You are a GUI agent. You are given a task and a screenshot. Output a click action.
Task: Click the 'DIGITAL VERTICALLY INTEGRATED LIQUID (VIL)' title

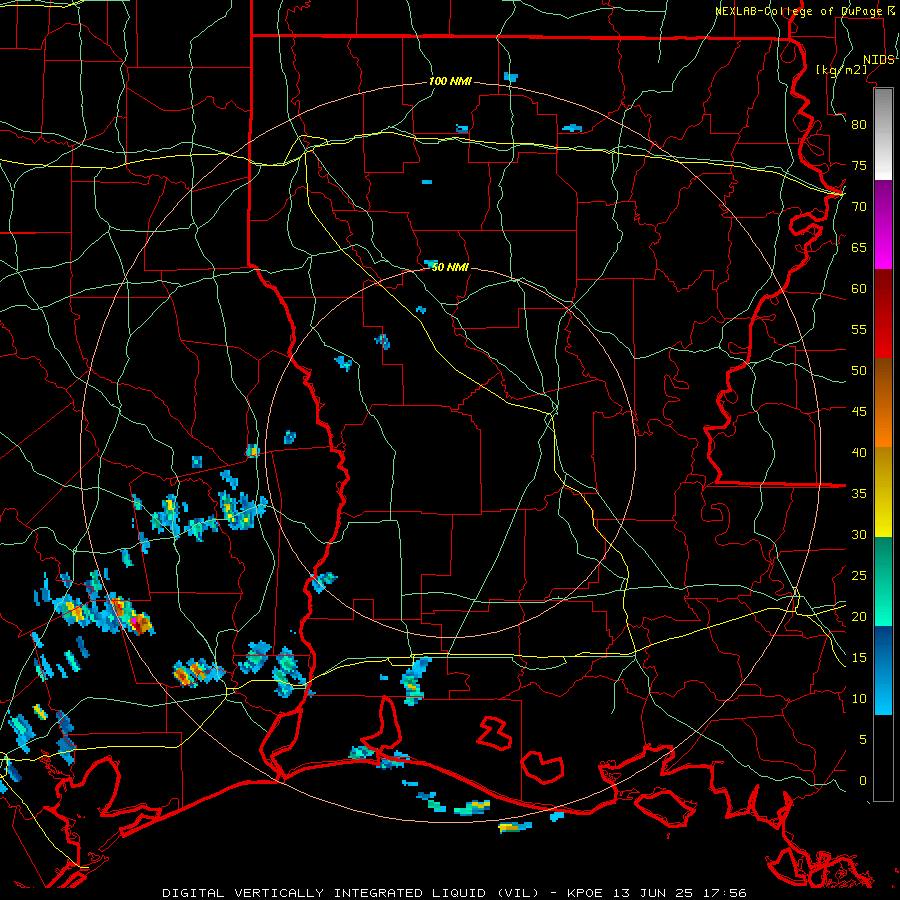(x=351, y=893)
